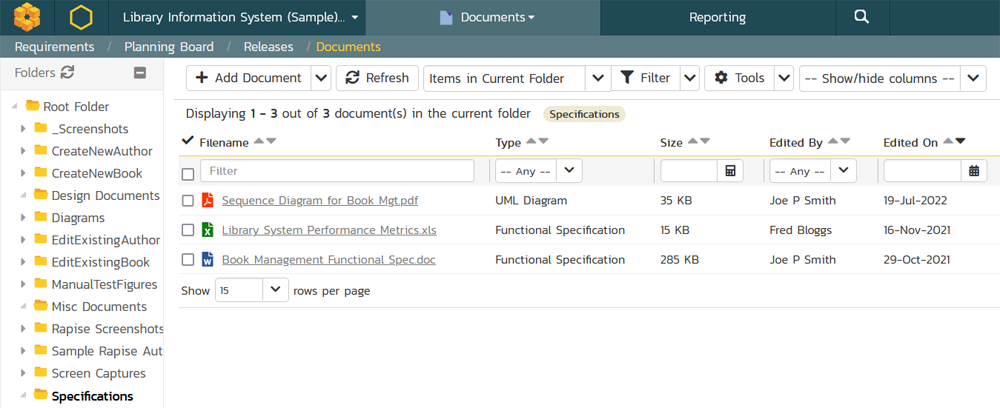Check the Library System Performance Metrics.xls checkbox
The width and height of the screenshot is (1000, 408).
click(x=188, y=230)
